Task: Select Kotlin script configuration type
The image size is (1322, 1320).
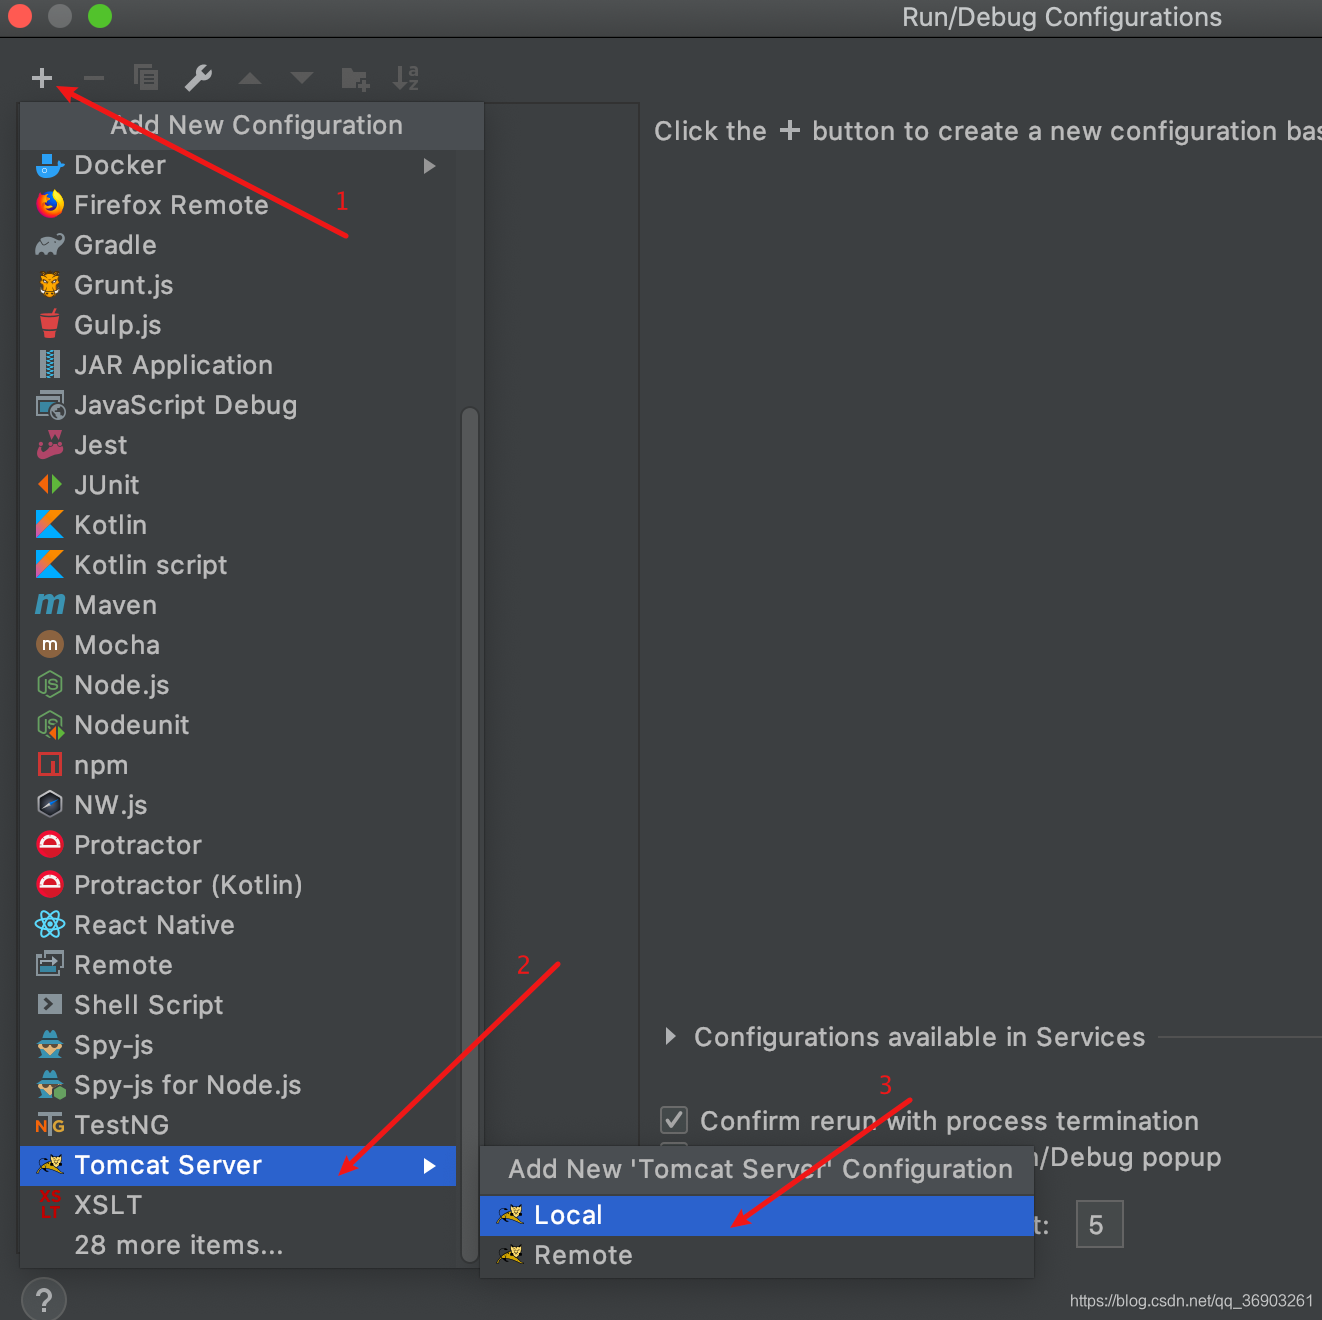Action: 238,565
